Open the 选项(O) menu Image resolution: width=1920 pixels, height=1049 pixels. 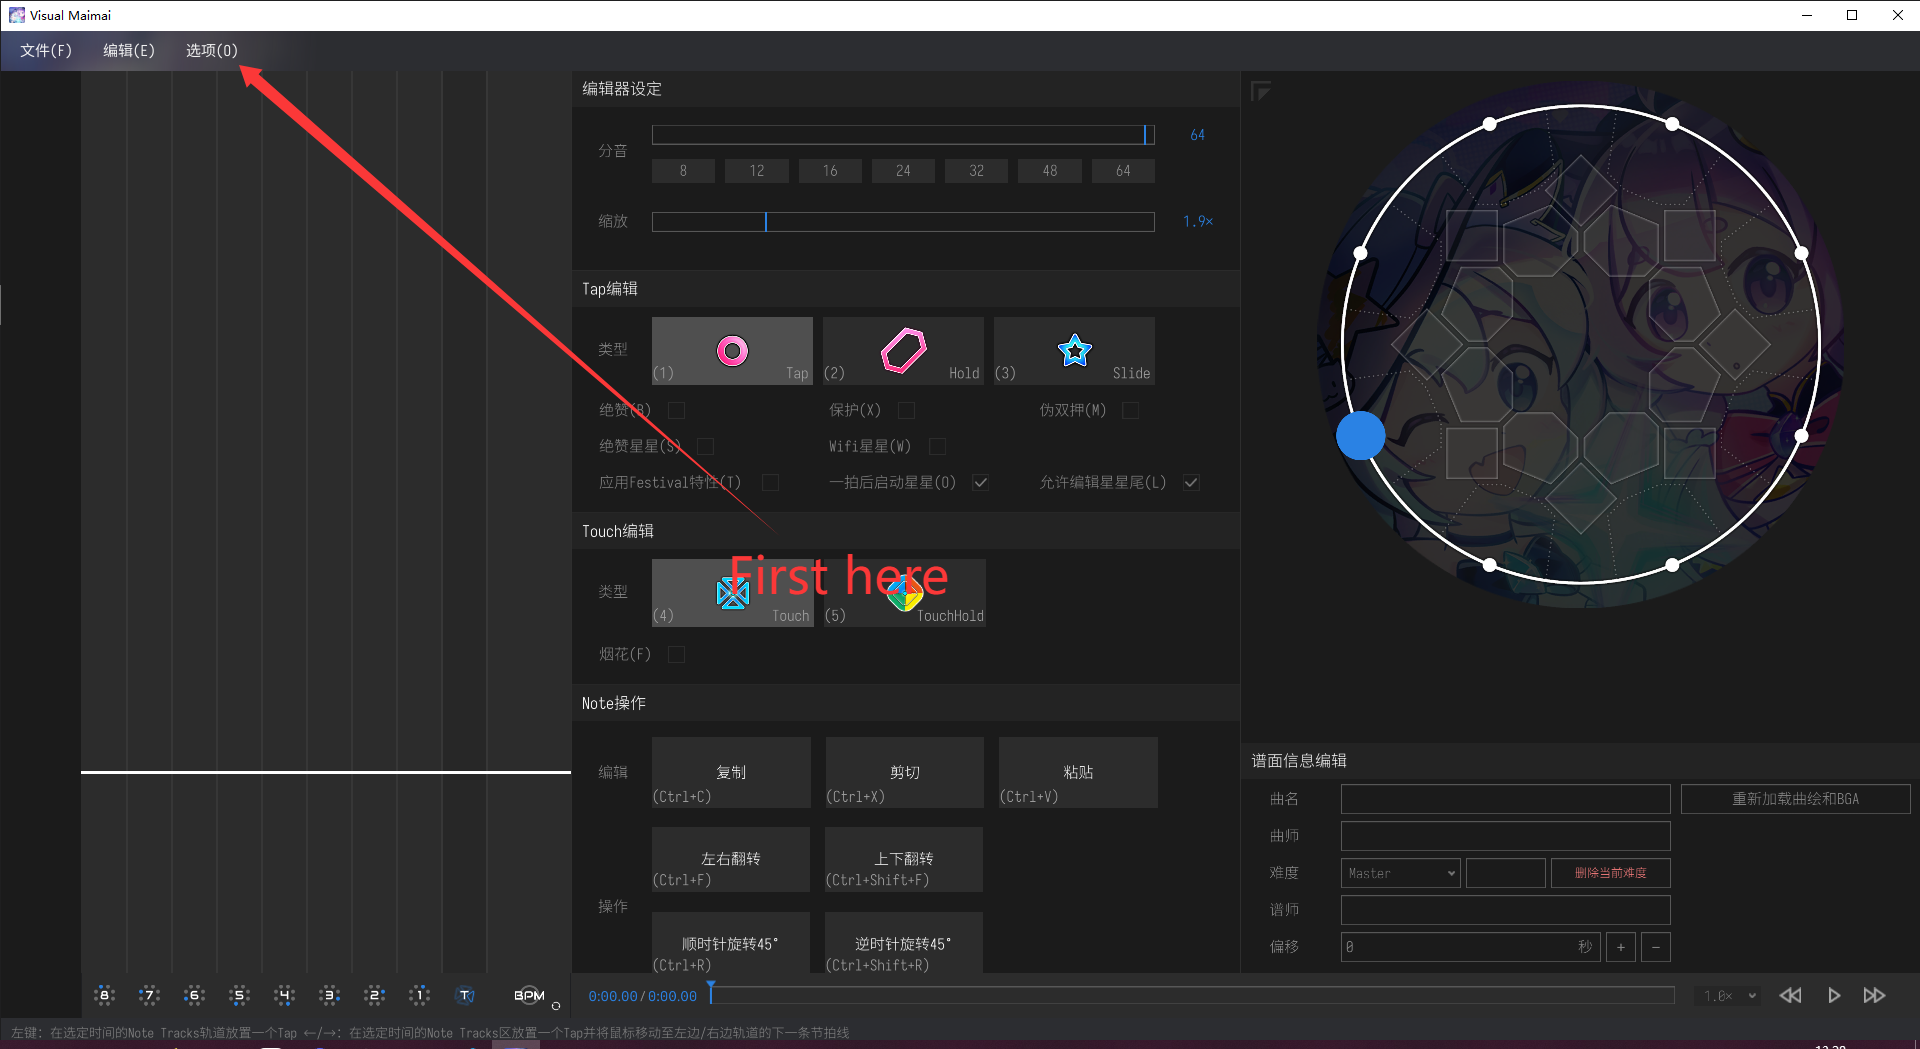[x=211, y=50]
